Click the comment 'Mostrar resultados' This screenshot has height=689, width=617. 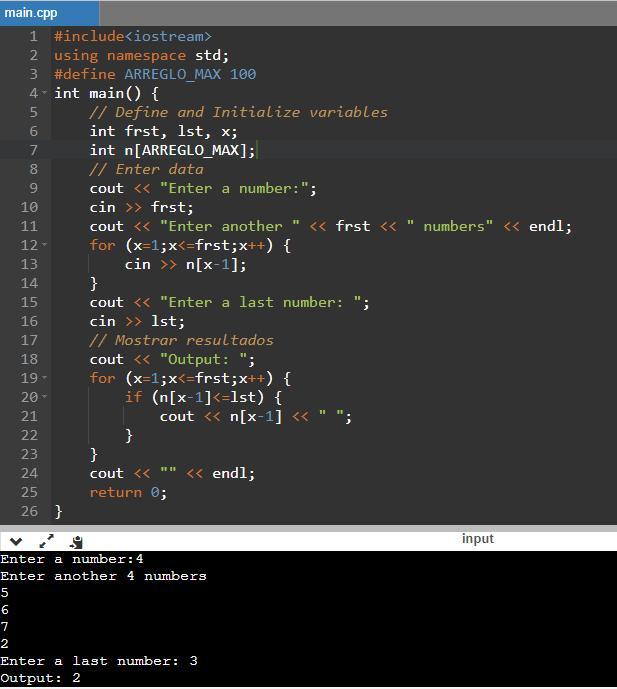[x=194, y=340]
